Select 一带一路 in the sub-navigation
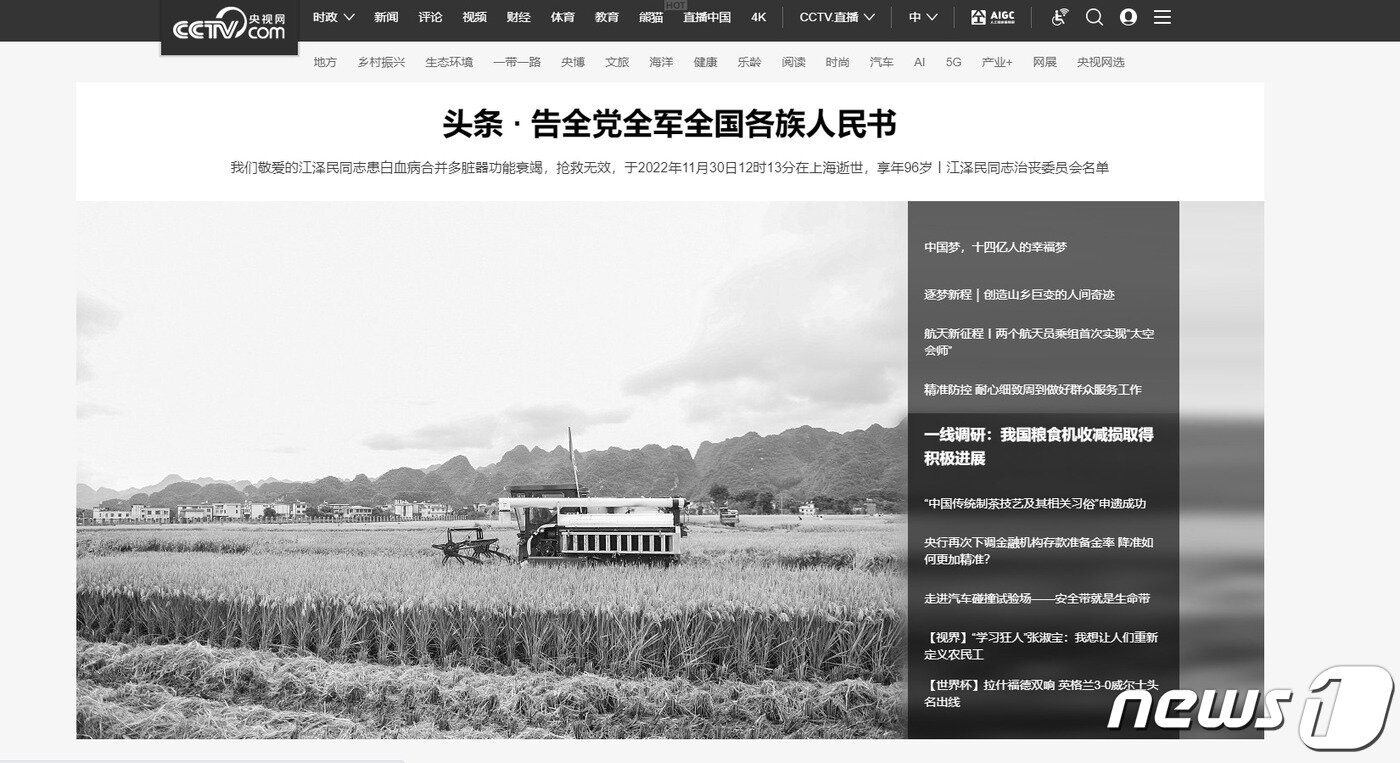Screen dimensions: 1400x763 point(517,62)
